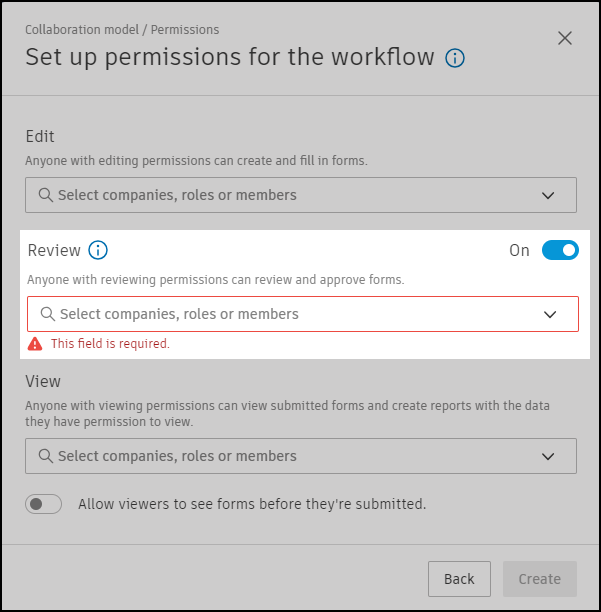The image size is (601, 612).
Task: Click the red warning icon below Review
Action: (36, 344)
